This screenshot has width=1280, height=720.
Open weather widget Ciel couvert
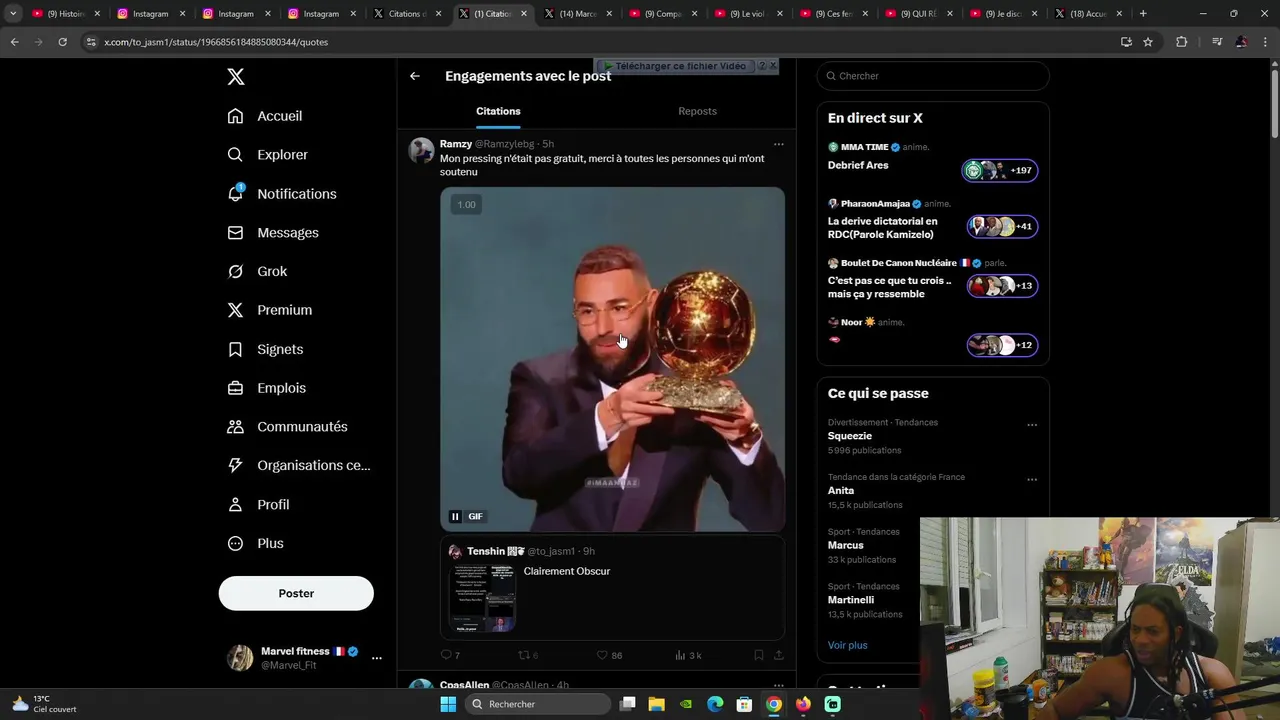(44, 704)
